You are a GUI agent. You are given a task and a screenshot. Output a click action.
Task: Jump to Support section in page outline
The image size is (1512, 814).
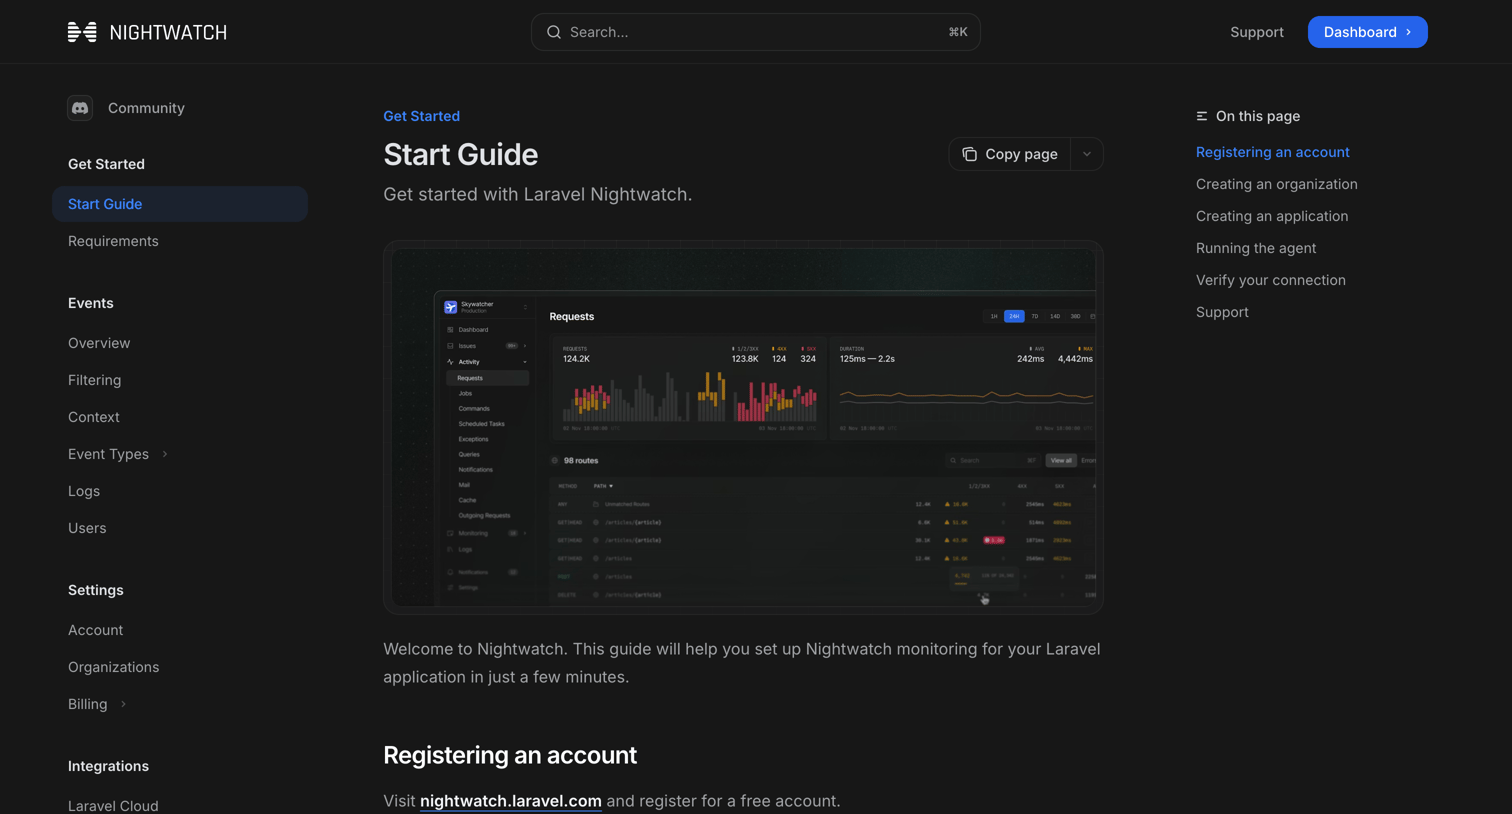tap(1222, 312)
